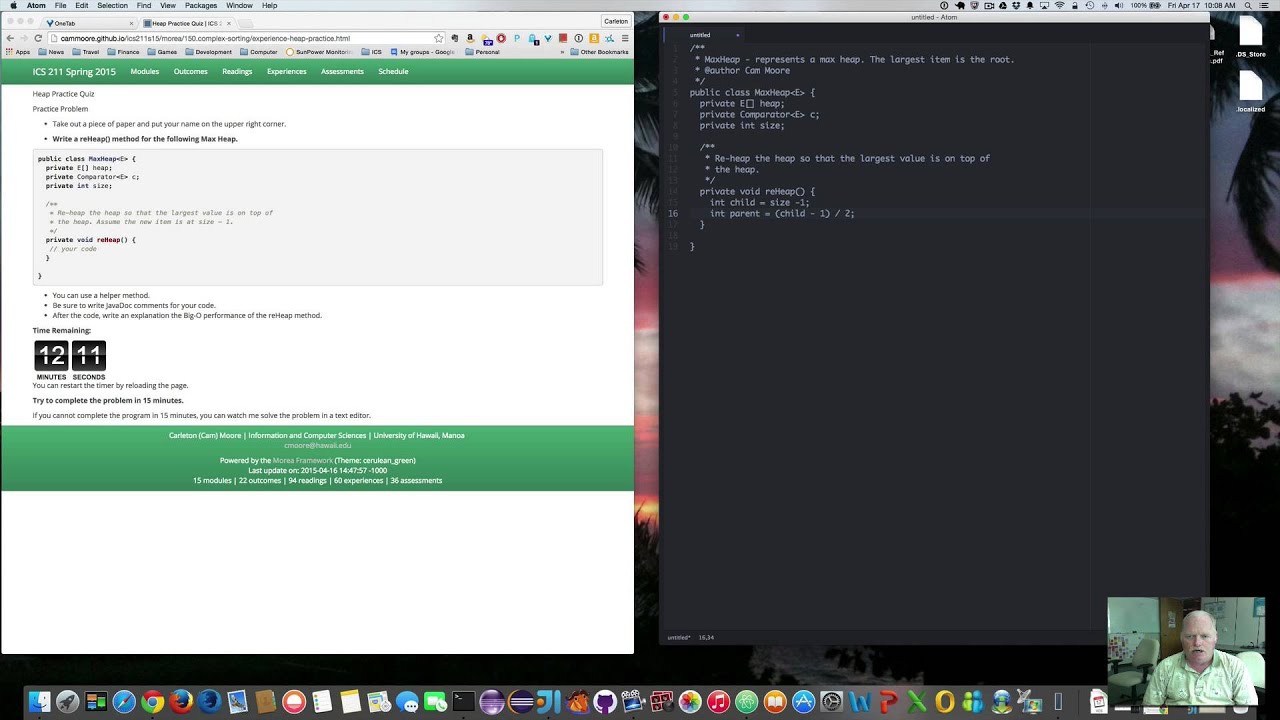This screenshot has height=720, width=1280.
Task: Open the Personal bookmarks folder
Action: (x=482, y=52)
